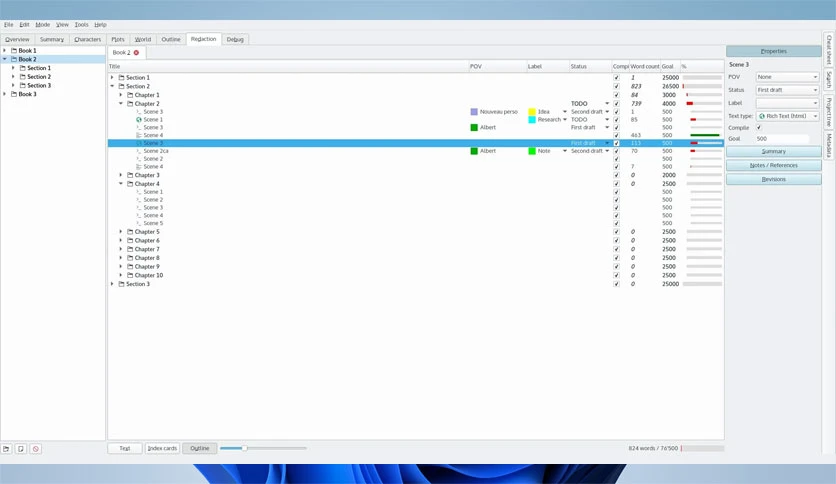Click the Word count column header
Screen dimensions: 836x484
(645, 67)
